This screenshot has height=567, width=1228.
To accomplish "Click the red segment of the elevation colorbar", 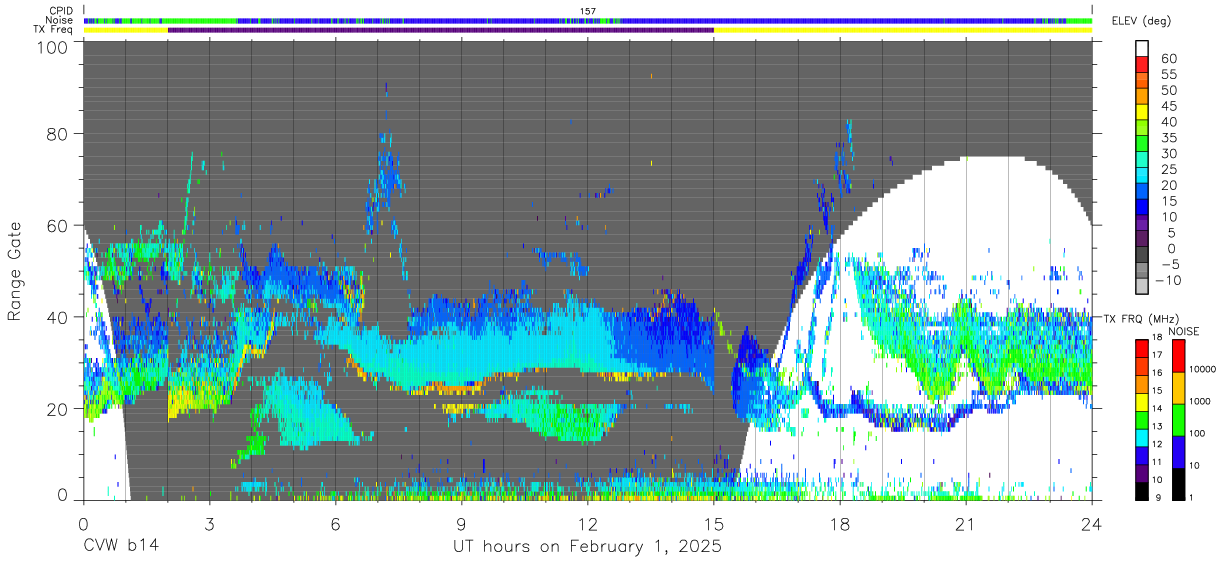I will [x=1143, y=65].
